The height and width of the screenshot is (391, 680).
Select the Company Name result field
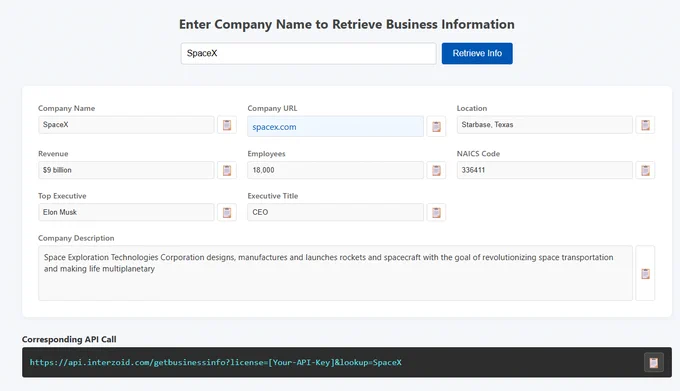126,125
